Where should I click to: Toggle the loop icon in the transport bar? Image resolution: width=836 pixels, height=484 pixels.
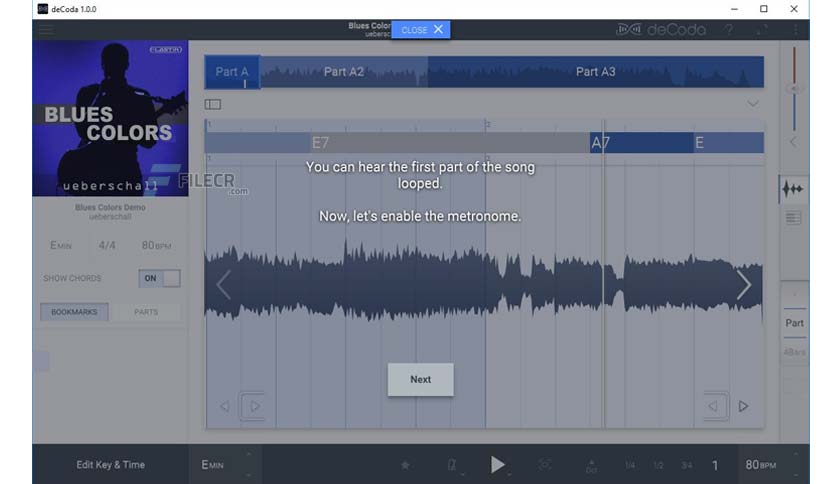(544, 465)
